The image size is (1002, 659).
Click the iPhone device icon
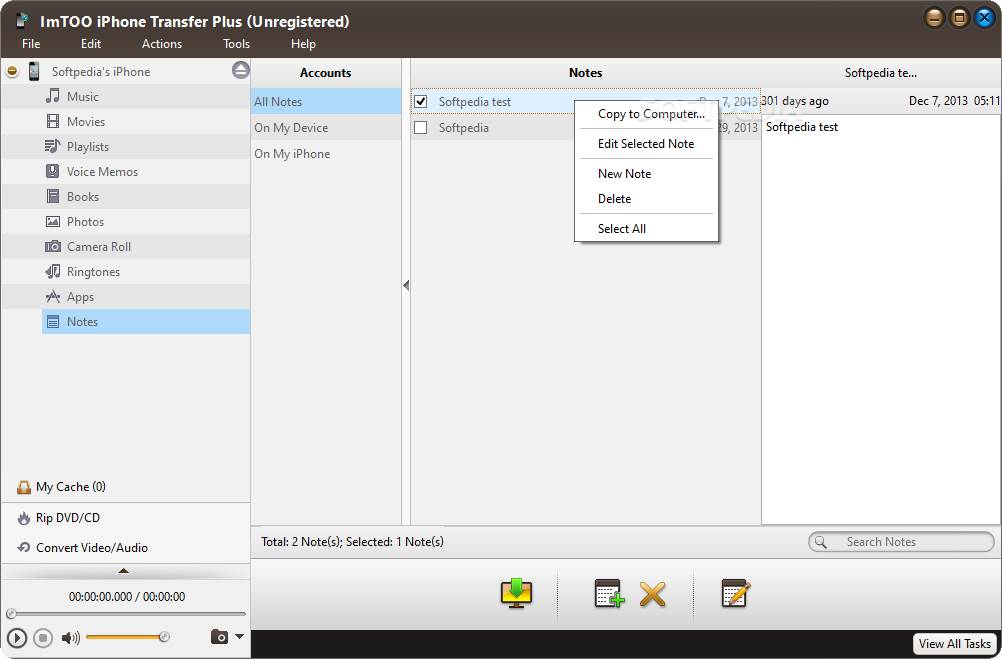(35, 72)
